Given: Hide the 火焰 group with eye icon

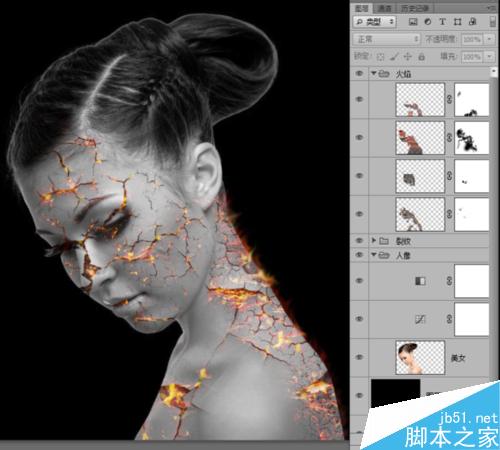Looking at the screenshot, I should pyautogui.click(x=359, y=73).
